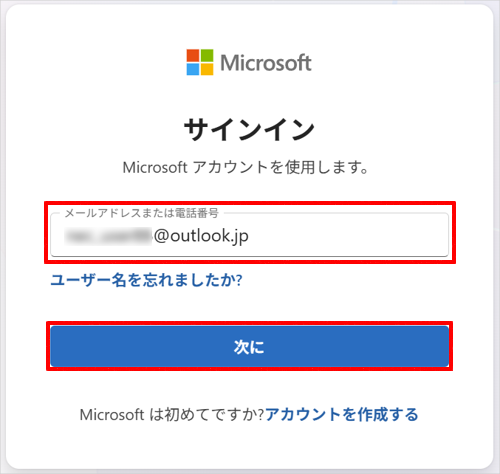The height and width of the screenshot is (474, 500).
Task: Click the blue 次に button
Action: (249, 346)
